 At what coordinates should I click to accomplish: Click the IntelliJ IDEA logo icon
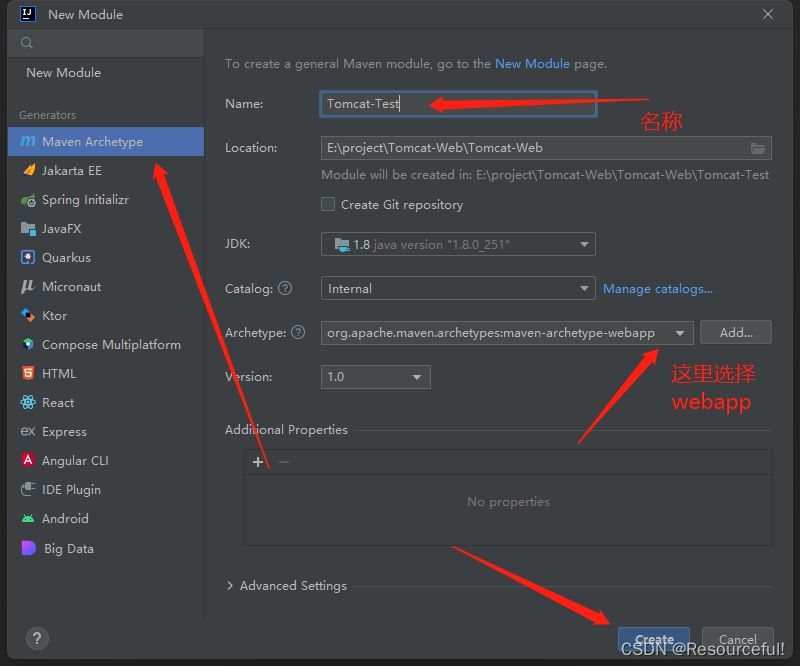(28, 14)
